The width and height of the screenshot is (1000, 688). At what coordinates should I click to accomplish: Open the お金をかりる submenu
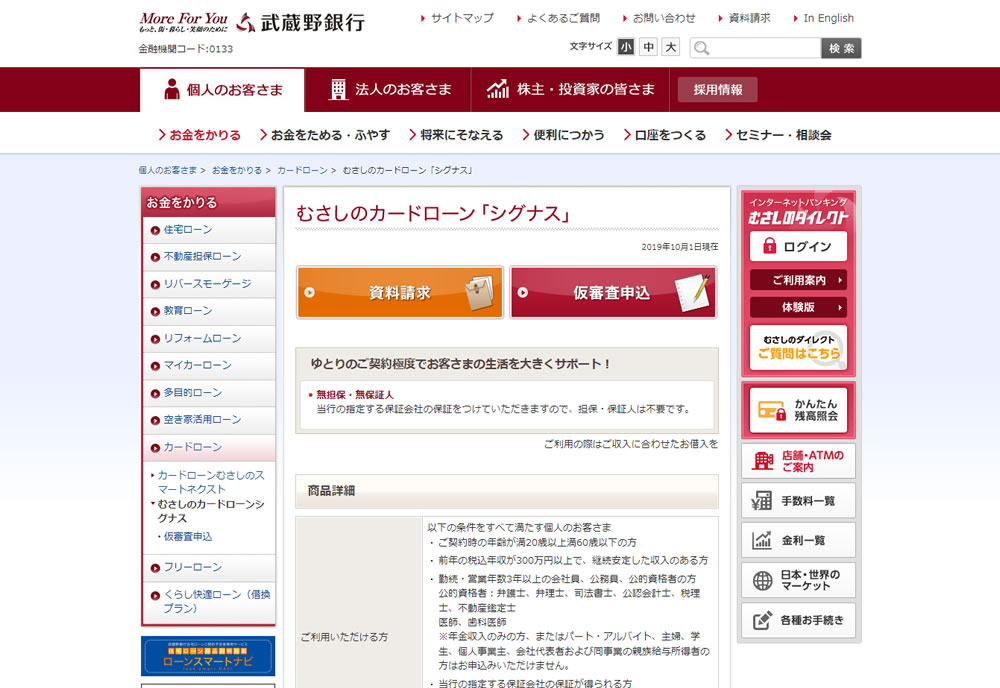200,135
